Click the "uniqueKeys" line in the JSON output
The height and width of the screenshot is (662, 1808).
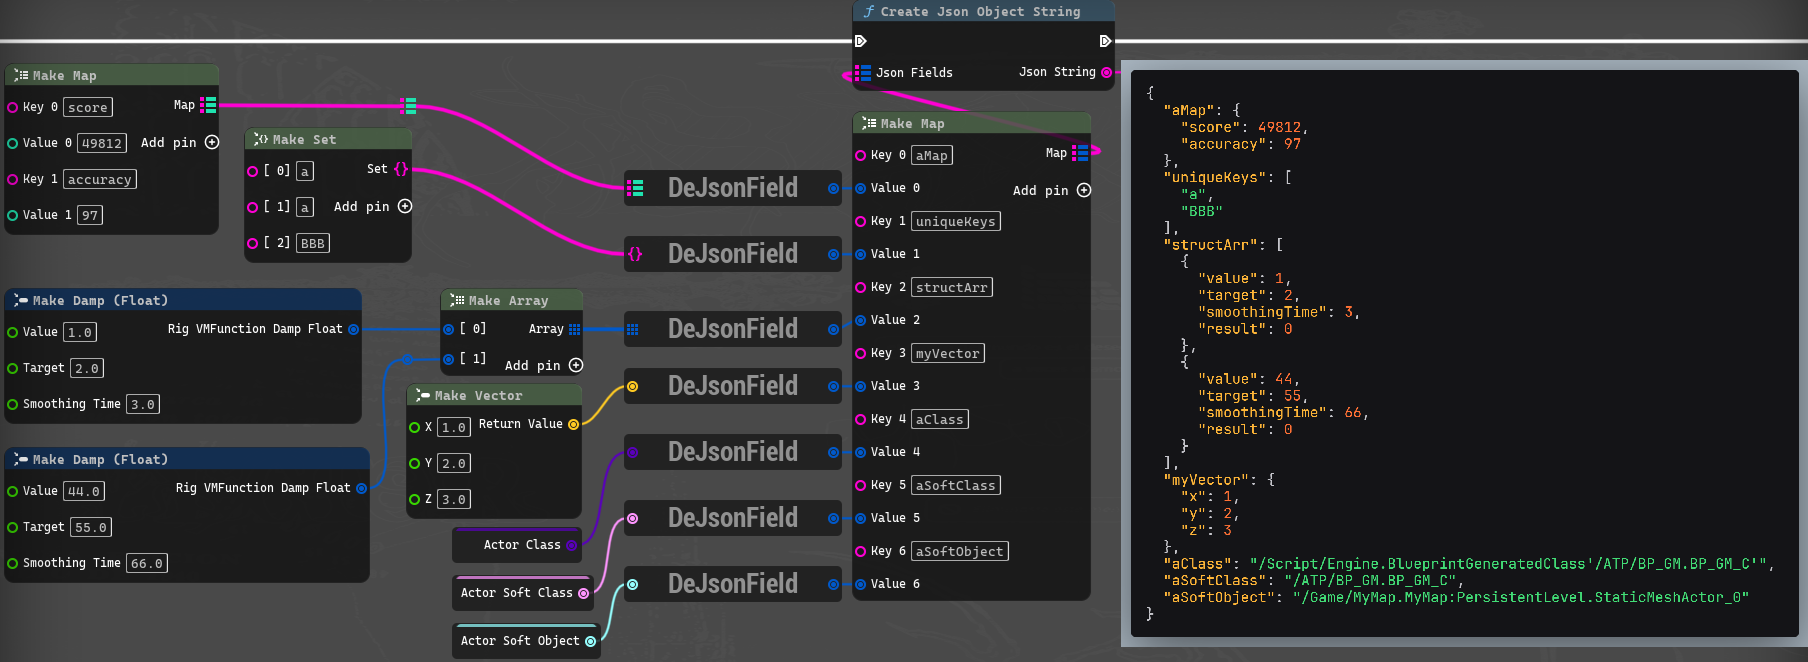tap(1226, 177)
